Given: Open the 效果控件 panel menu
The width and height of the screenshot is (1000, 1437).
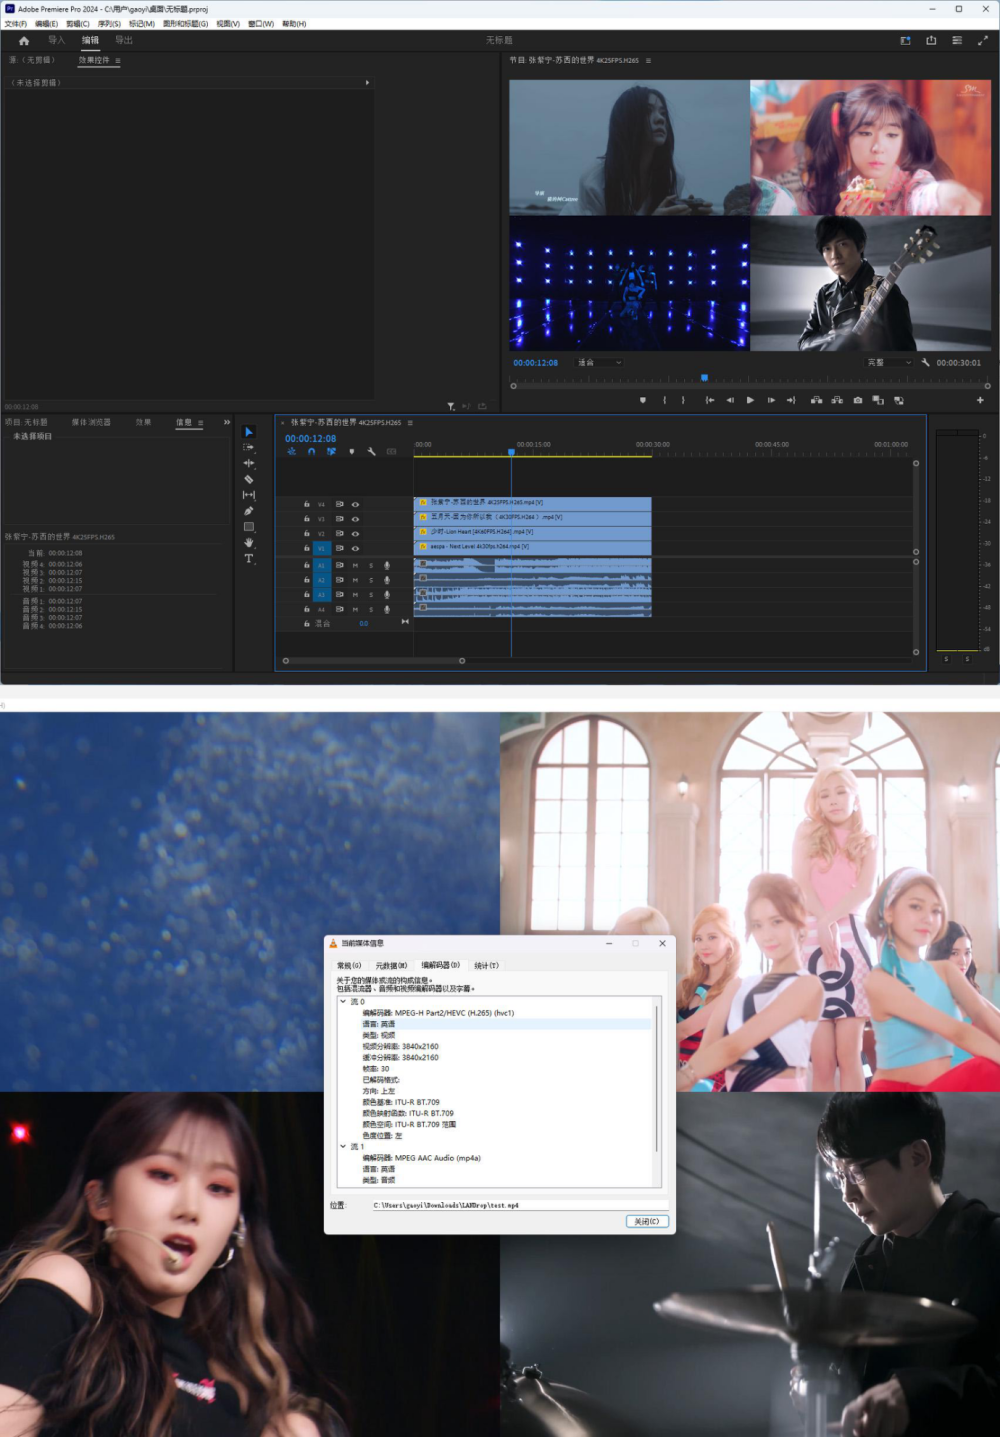Looking at the screenshot, I should coord(118,61).
